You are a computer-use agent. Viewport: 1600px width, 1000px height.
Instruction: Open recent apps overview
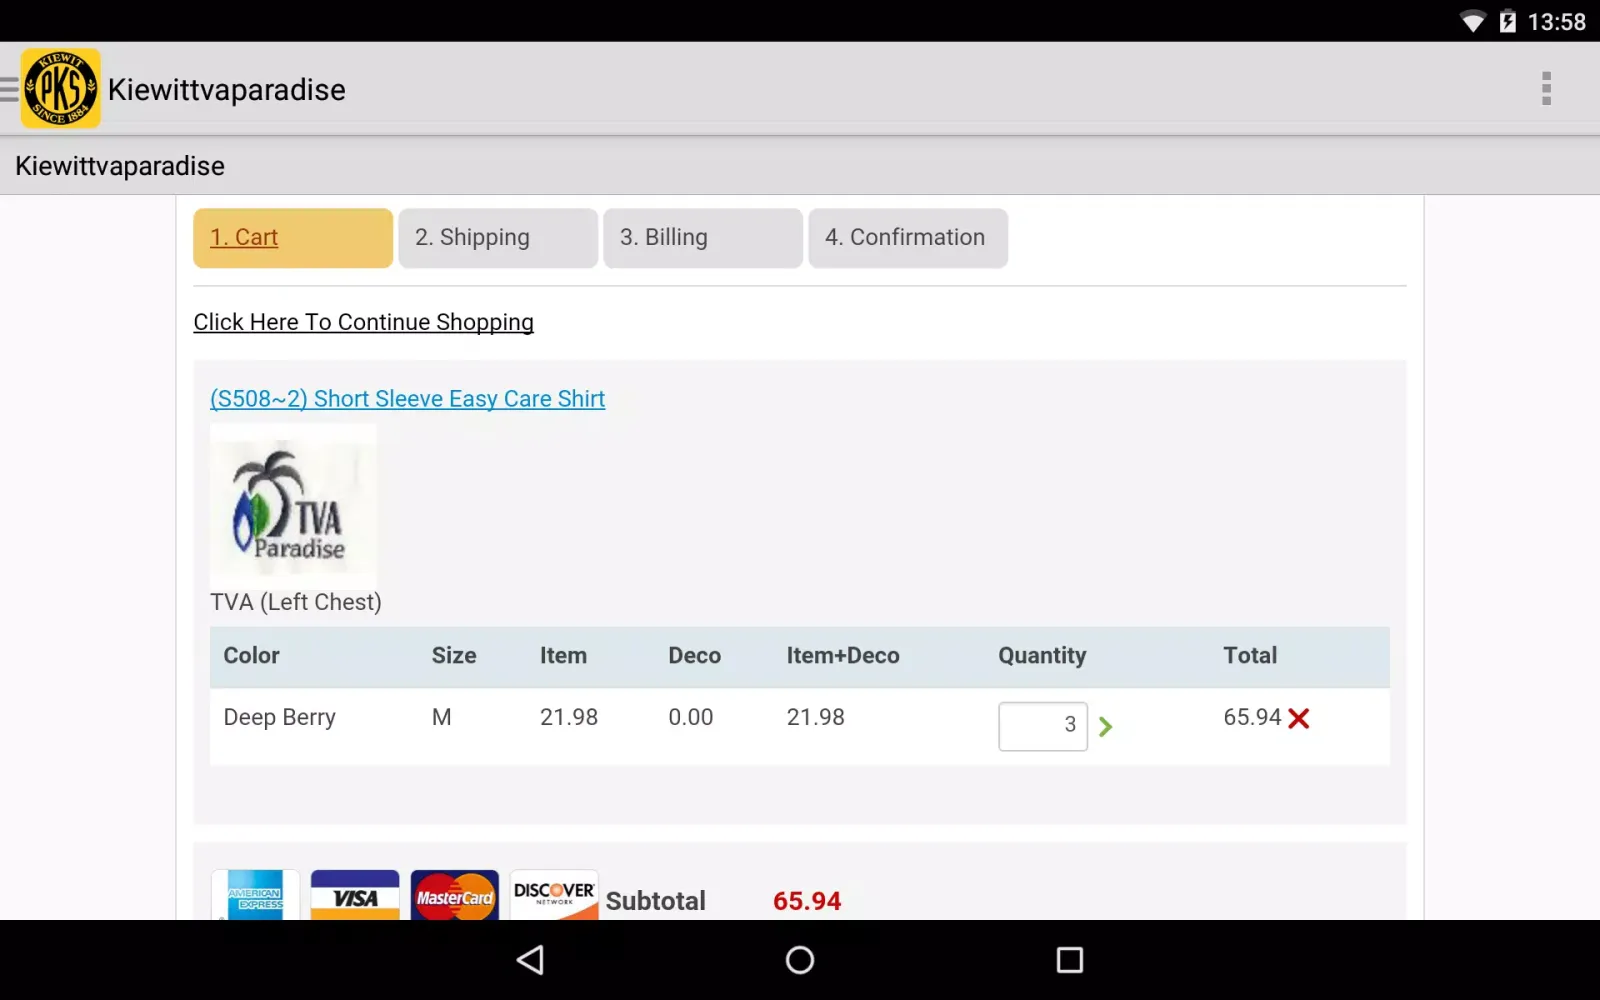coord(1068,960)
